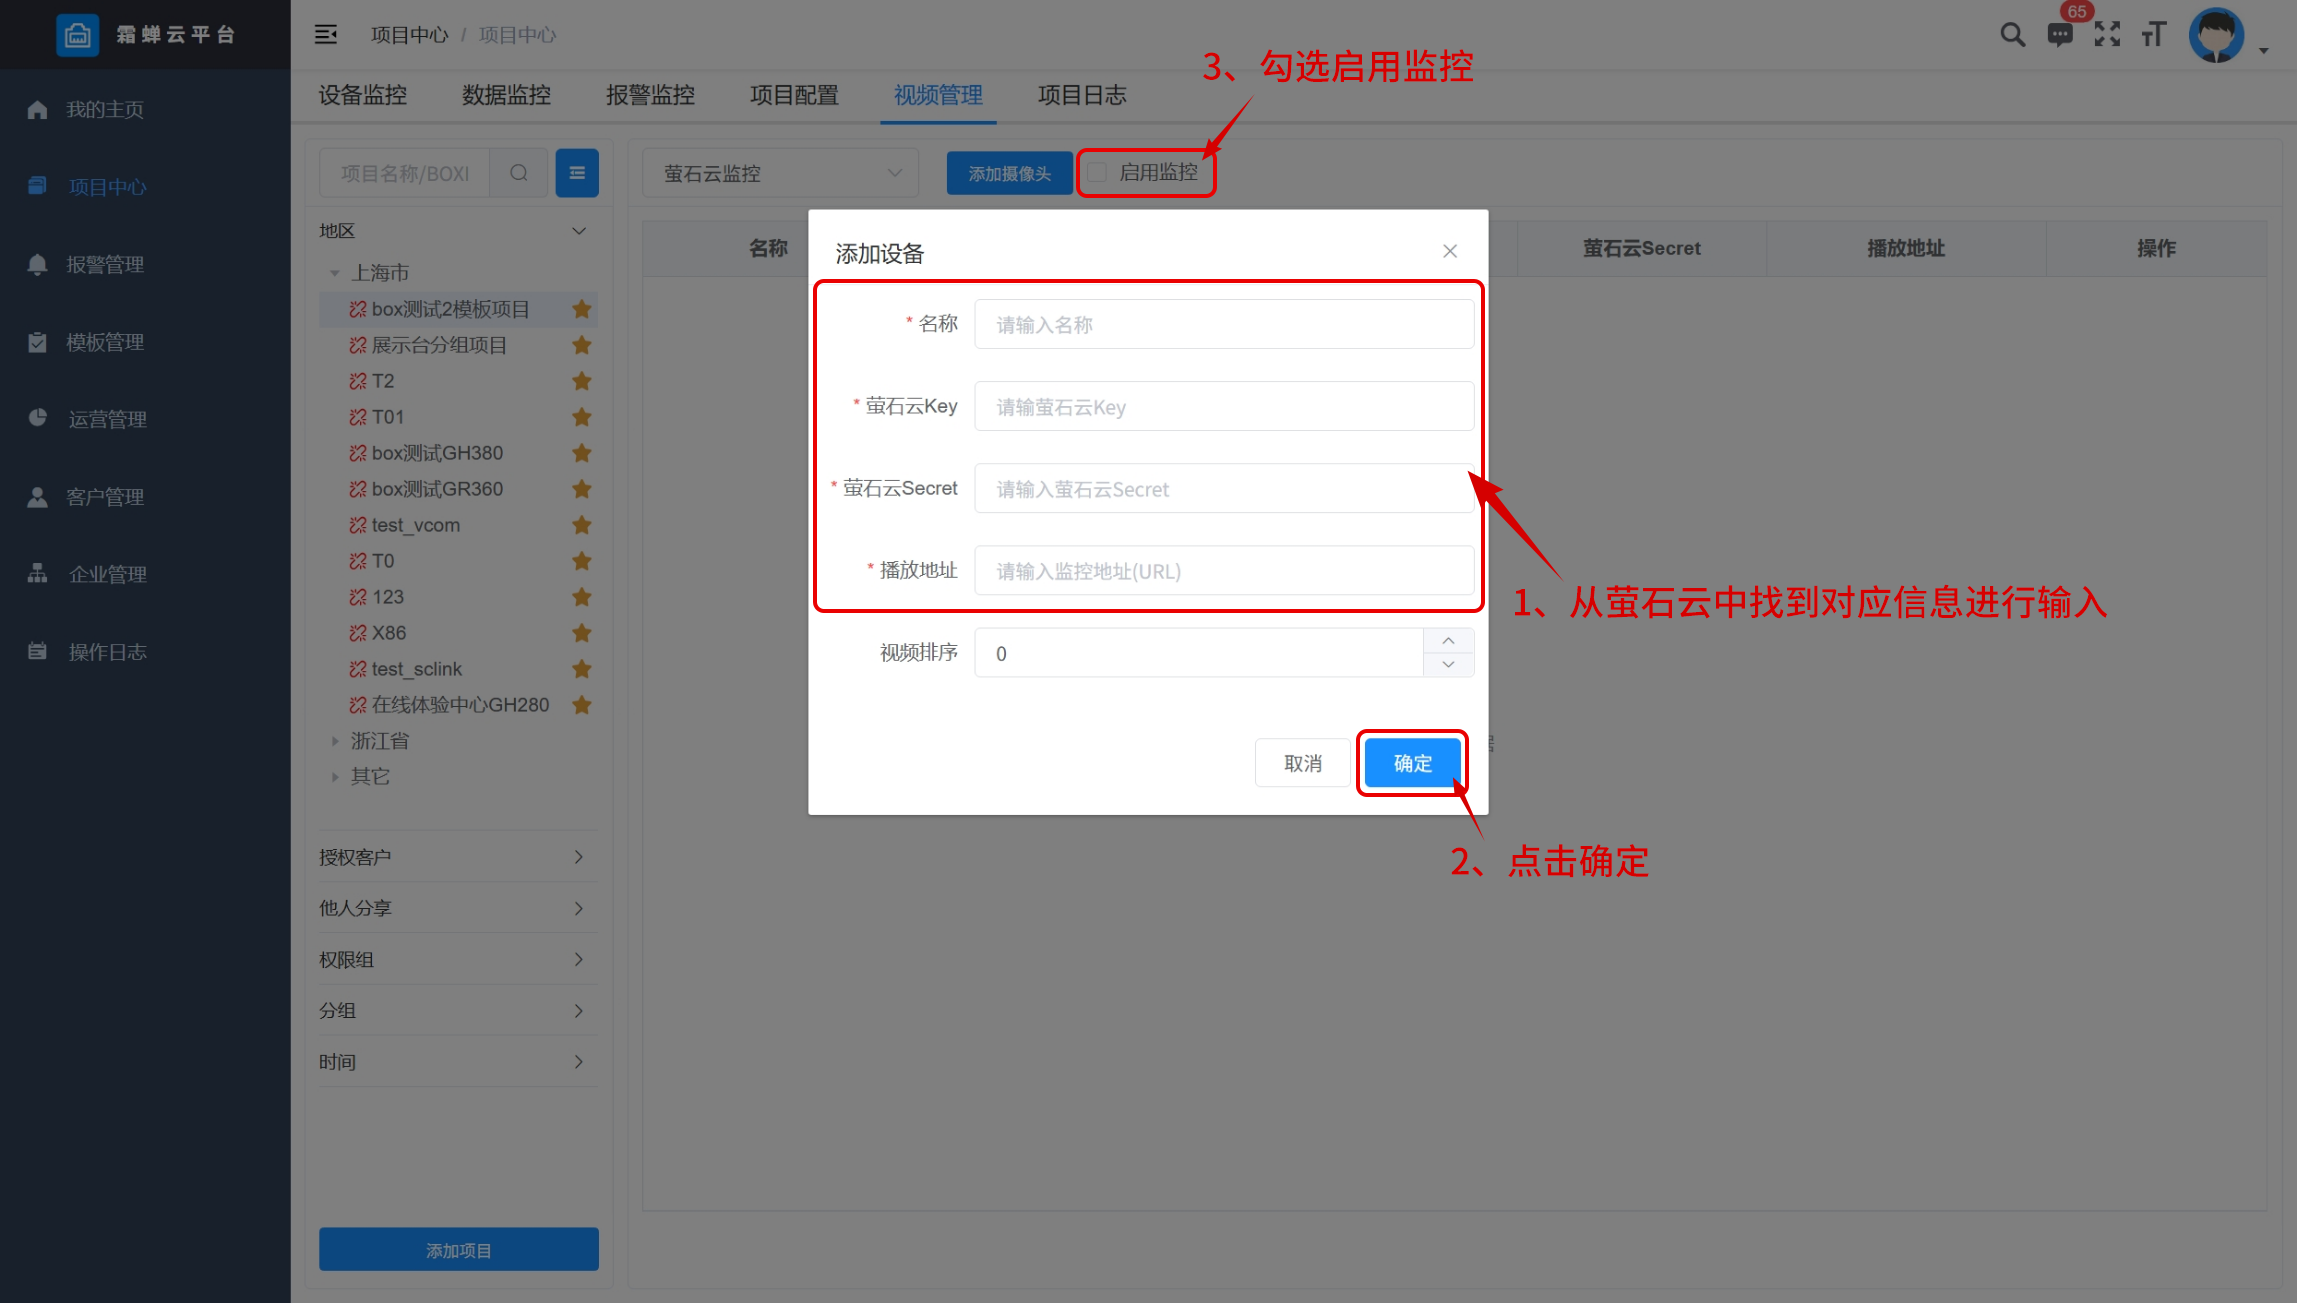Click the 萤石云Key input field

click(1223, 407)
